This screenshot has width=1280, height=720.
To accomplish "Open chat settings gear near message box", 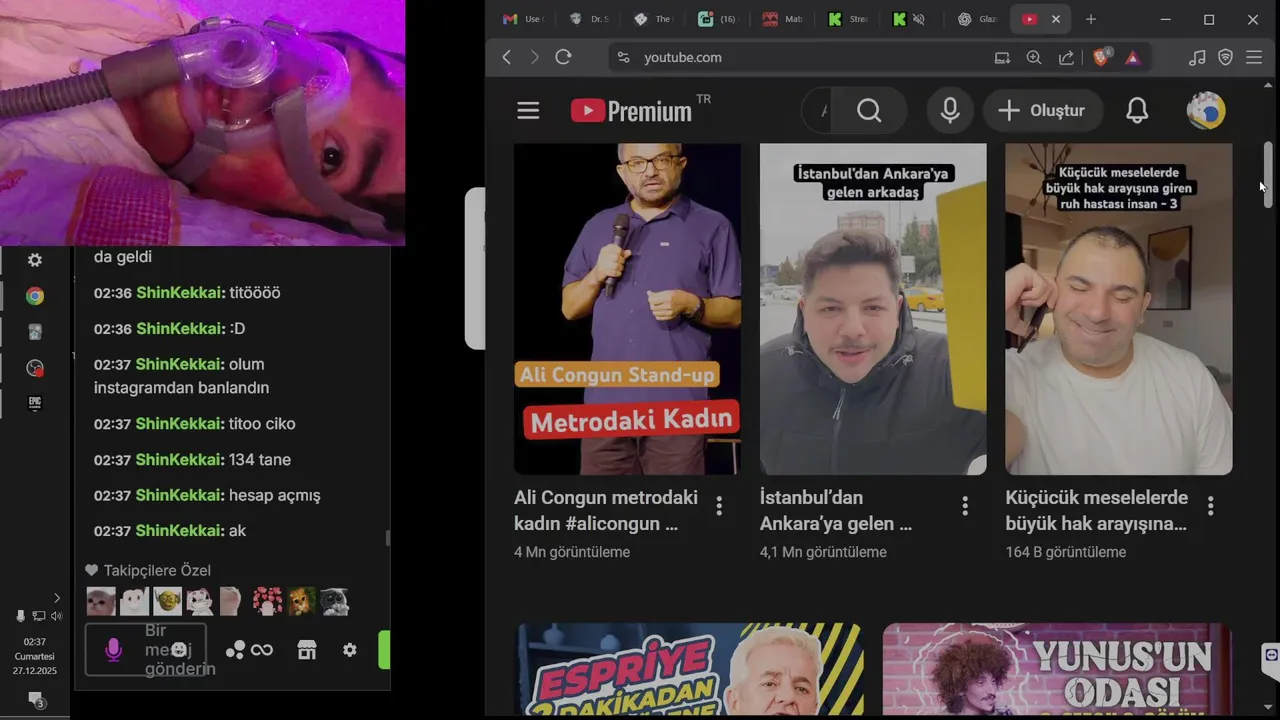I will coord(349,650).
